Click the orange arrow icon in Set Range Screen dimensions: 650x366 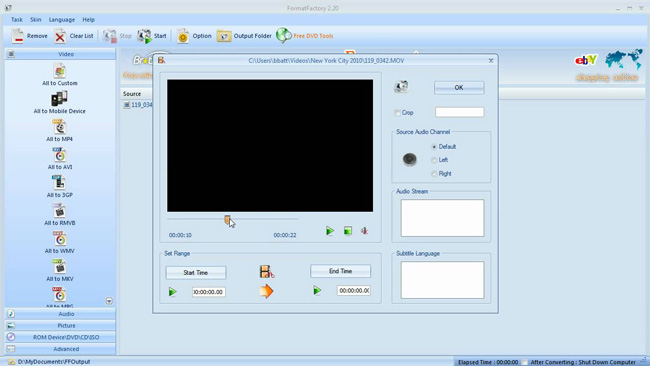click(266, 291)
